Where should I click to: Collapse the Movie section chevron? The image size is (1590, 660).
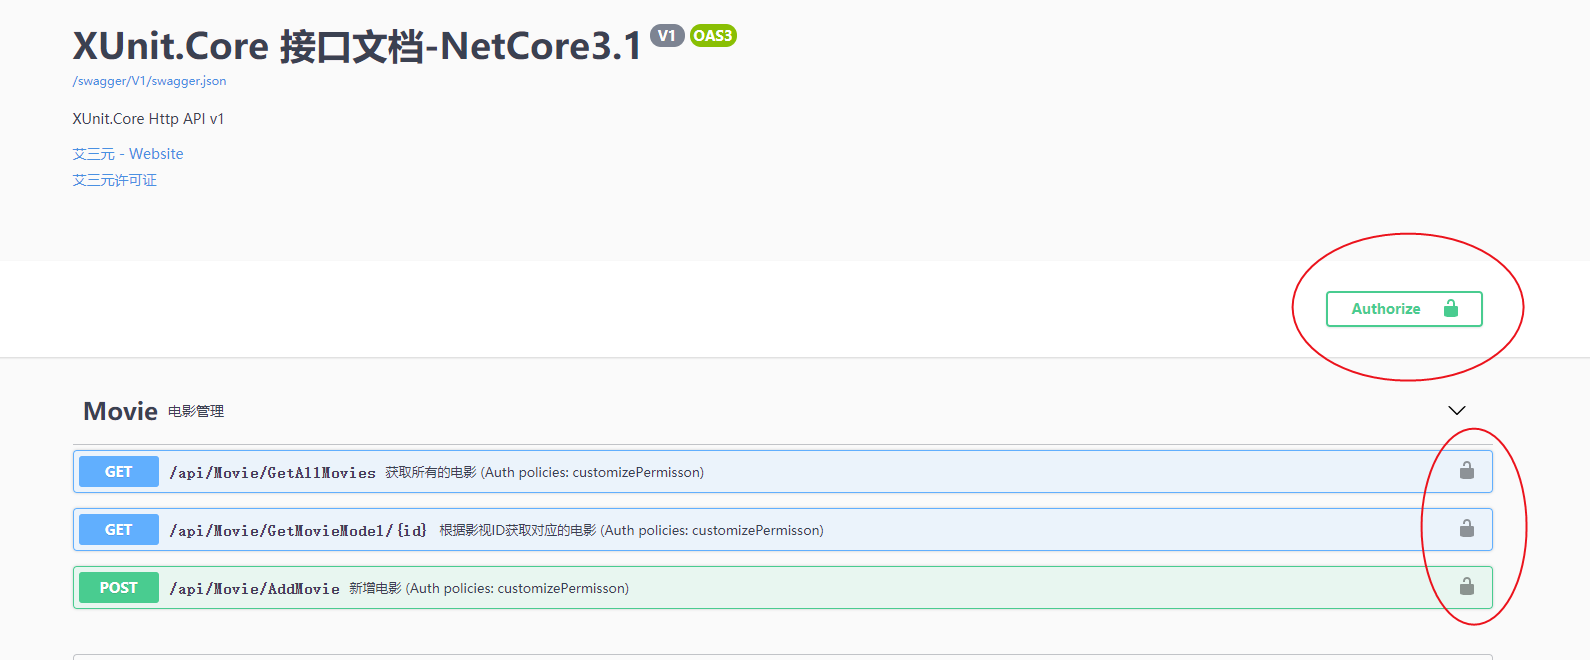point(1457,411)
